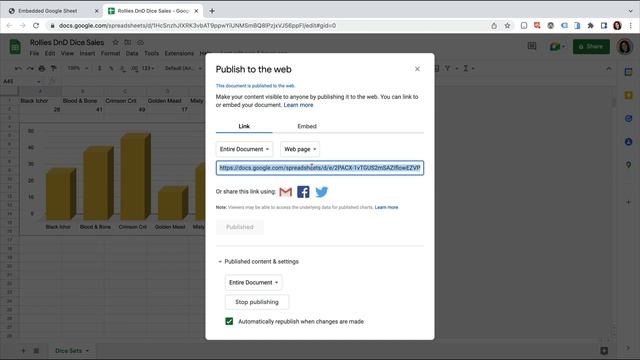The width and height of the screenshot is (640, 360).
Task: Click the Add Sheet plus button
Action: tap(23, 351)
